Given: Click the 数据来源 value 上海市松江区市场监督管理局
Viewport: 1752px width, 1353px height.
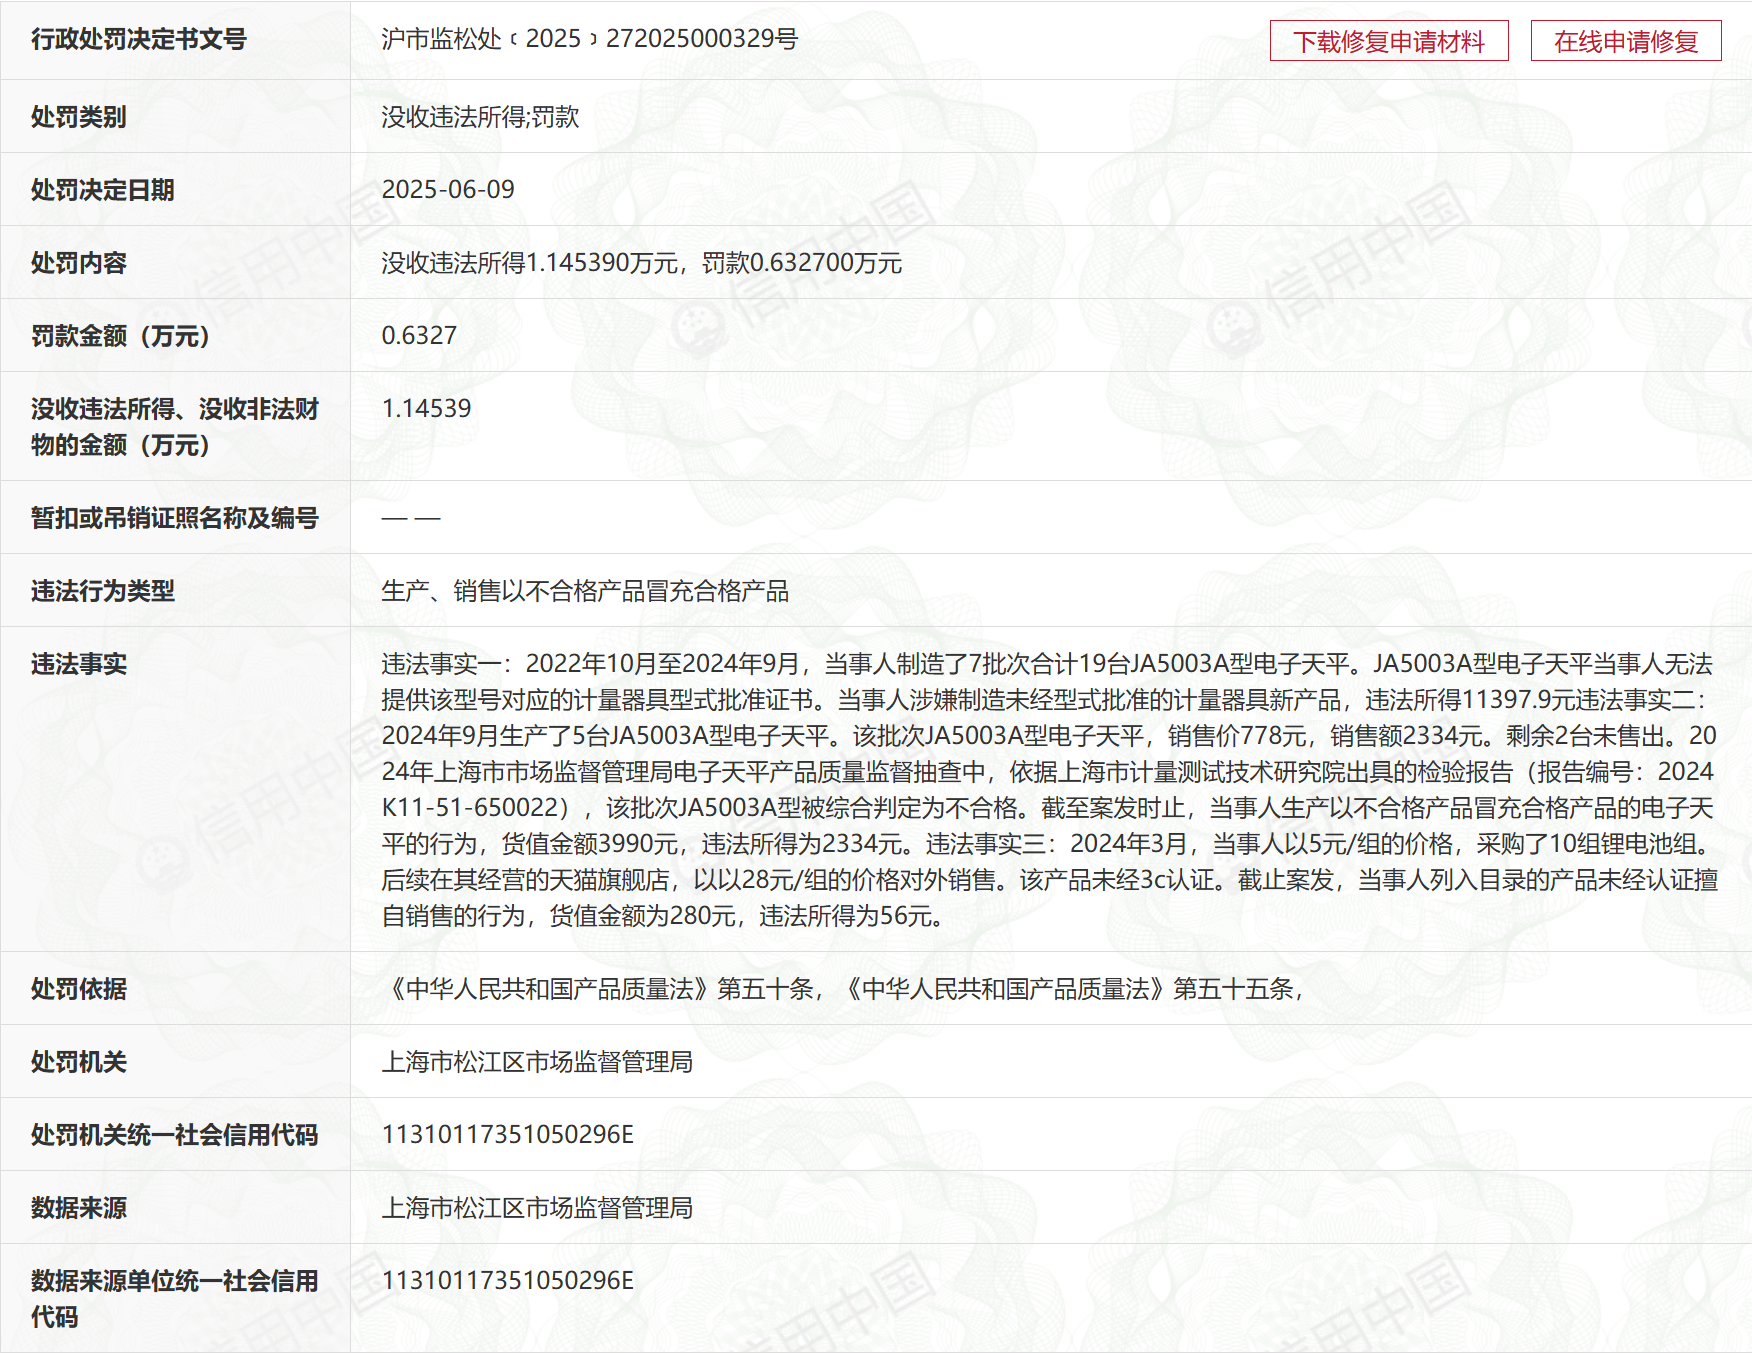Looking at the screenshot, I should coord(537,1208).
